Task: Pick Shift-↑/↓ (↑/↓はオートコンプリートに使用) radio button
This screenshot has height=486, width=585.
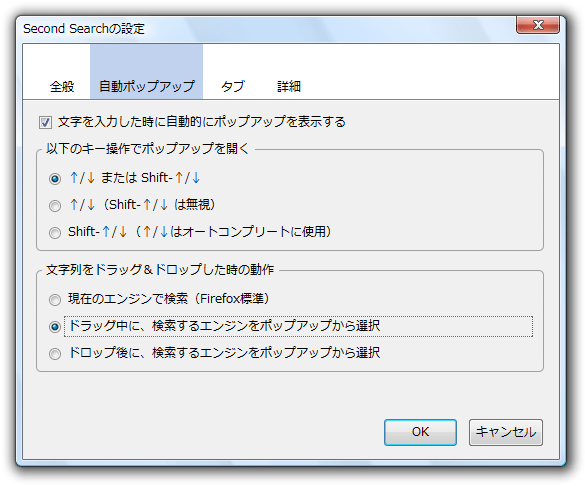Action: [x=55, y=232]
